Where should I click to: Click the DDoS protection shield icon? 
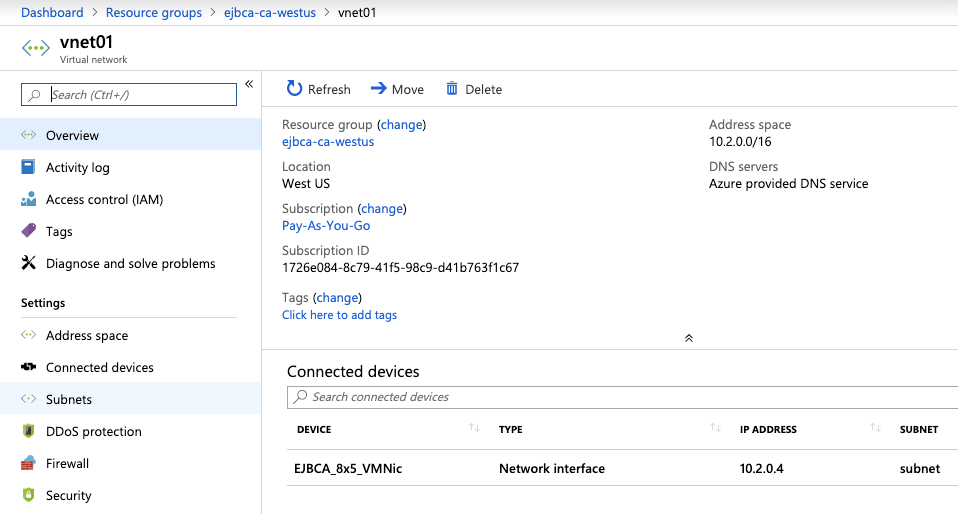tap(28, 431)
